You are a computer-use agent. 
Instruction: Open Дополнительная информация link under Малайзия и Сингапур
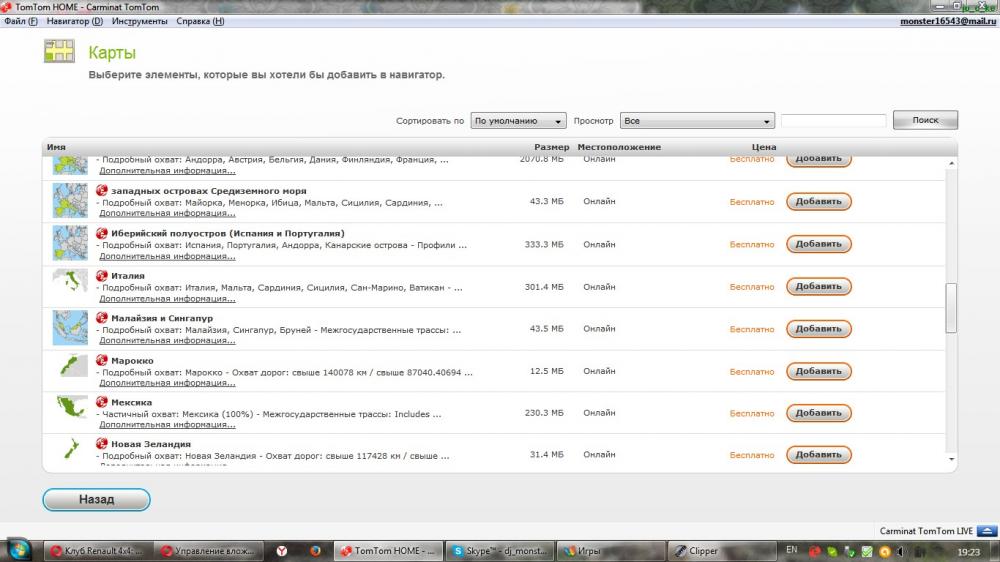(x=167, y=341)
